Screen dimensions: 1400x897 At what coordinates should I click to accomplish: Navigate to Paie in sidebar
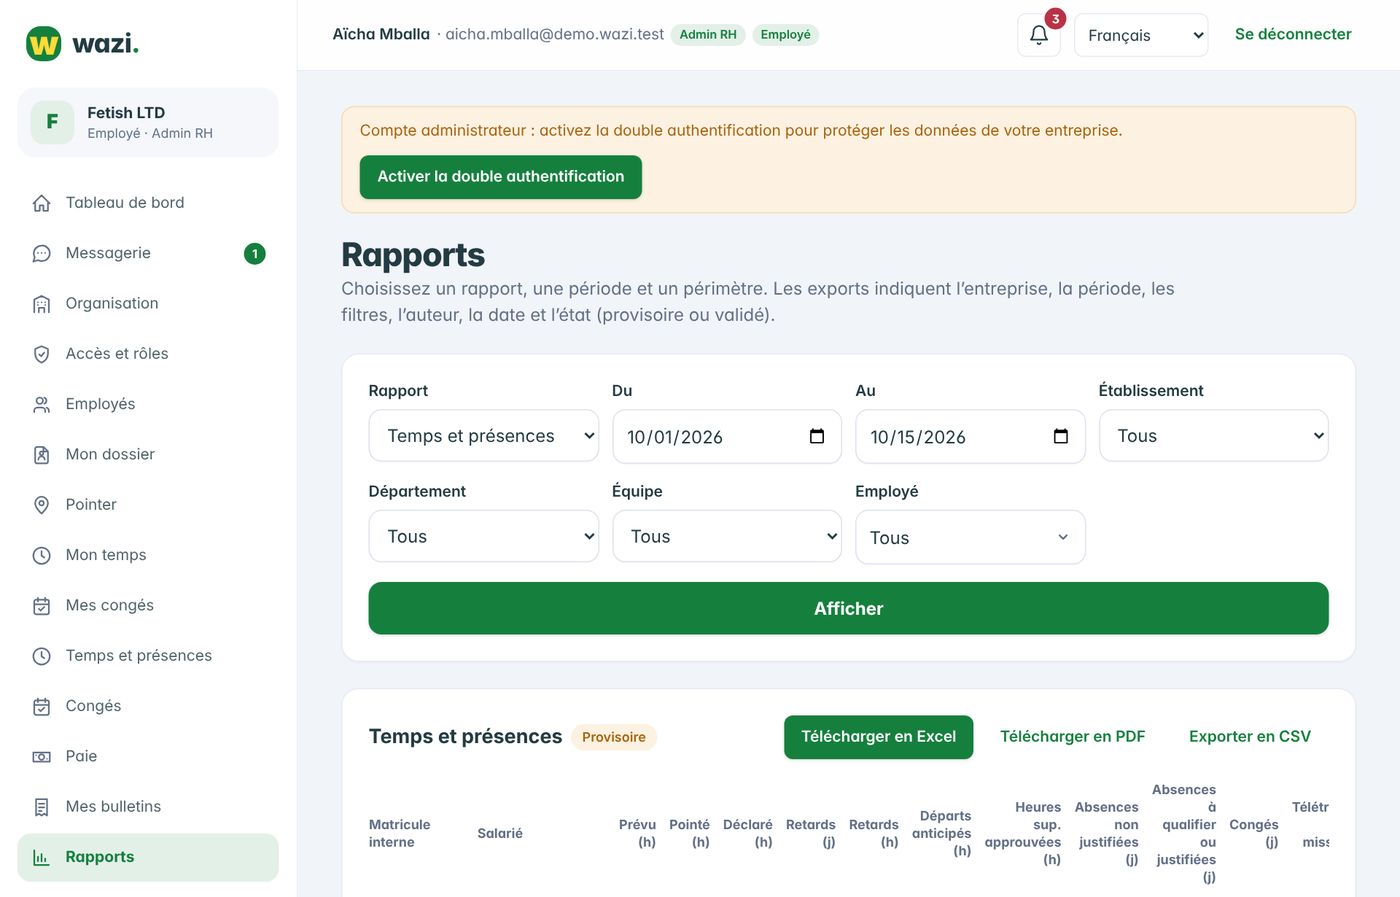click(148, 757)
